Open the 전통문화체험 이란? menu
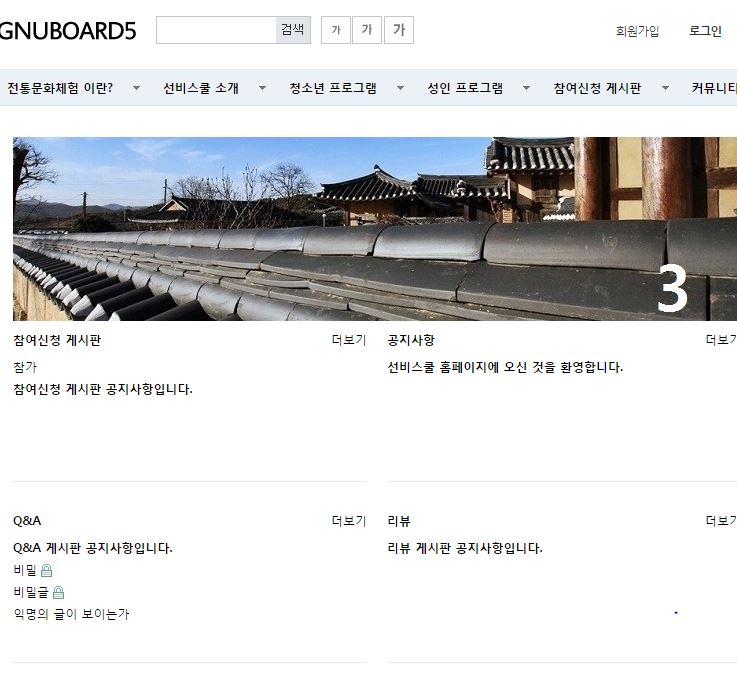The height and width of the screenshot is (693, 737). click(60, 88)
